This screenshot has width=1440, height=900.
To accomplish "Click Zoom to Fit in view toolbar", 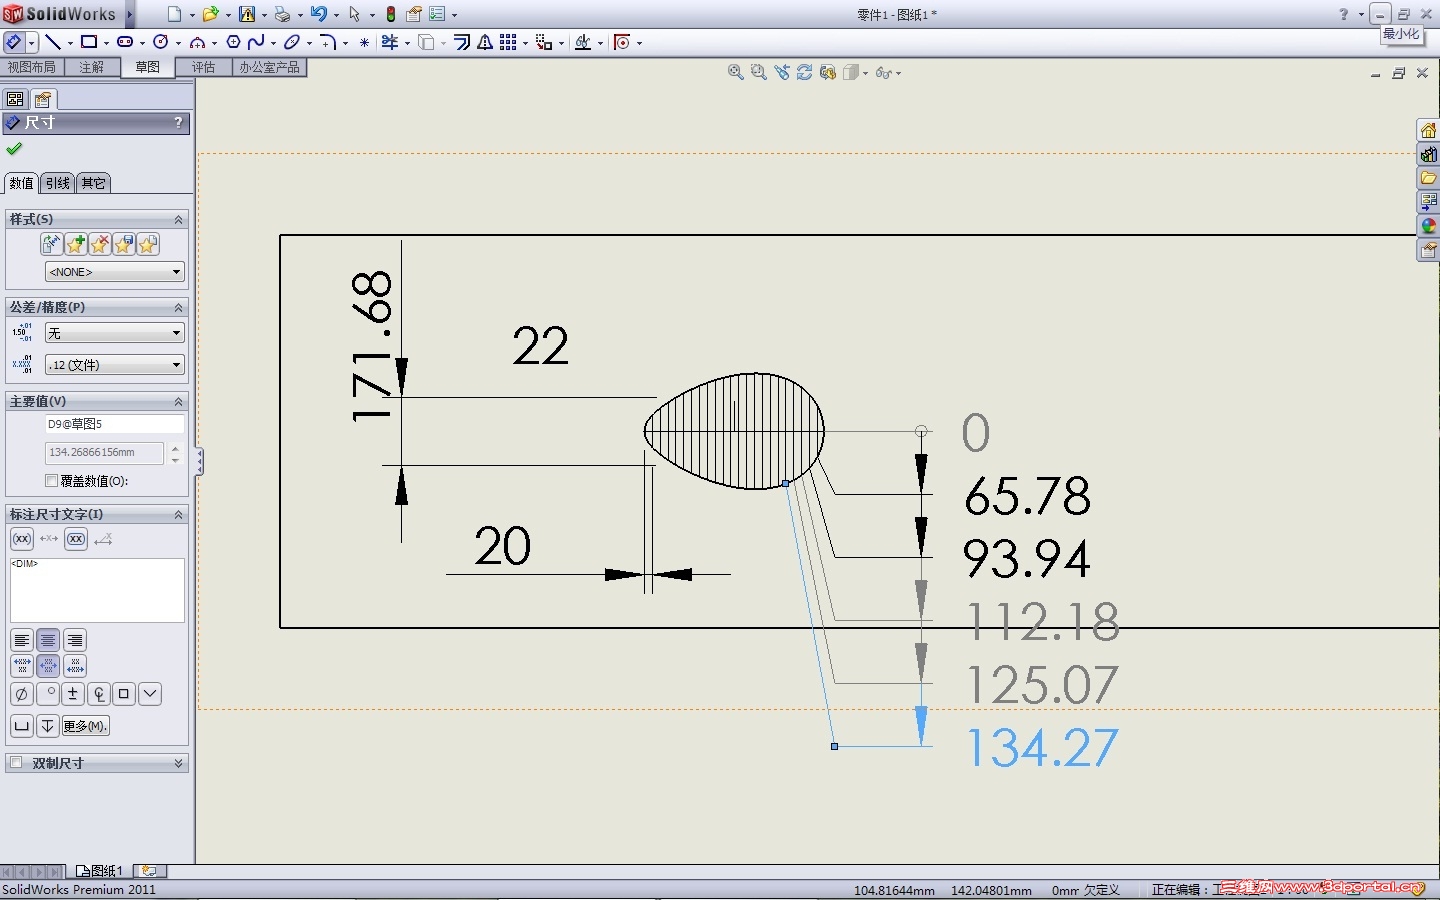I will (735, 72).
